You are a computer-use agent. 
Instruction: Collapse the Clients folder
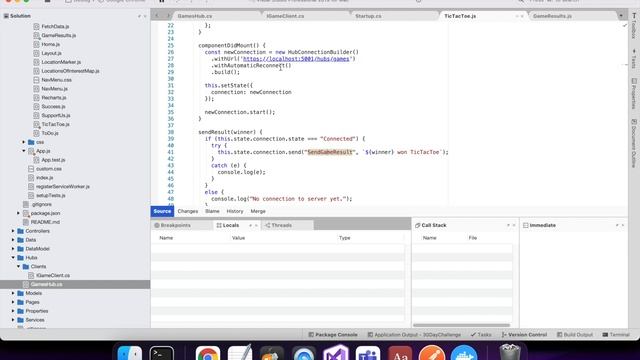click(18, 267)
